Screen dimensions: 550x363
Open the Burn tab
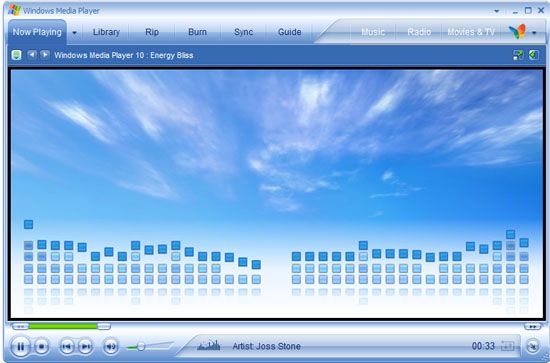click(x=197, y=32)
